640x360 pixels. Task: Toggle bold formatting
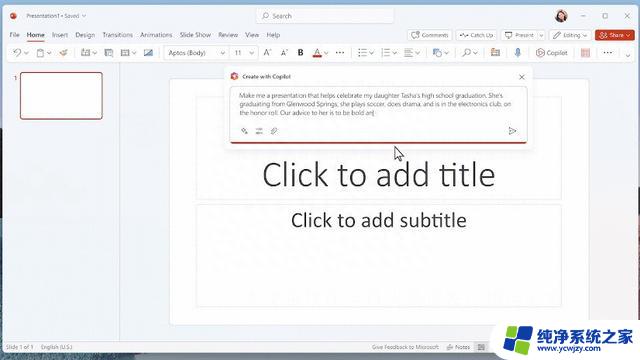point(300,53)
